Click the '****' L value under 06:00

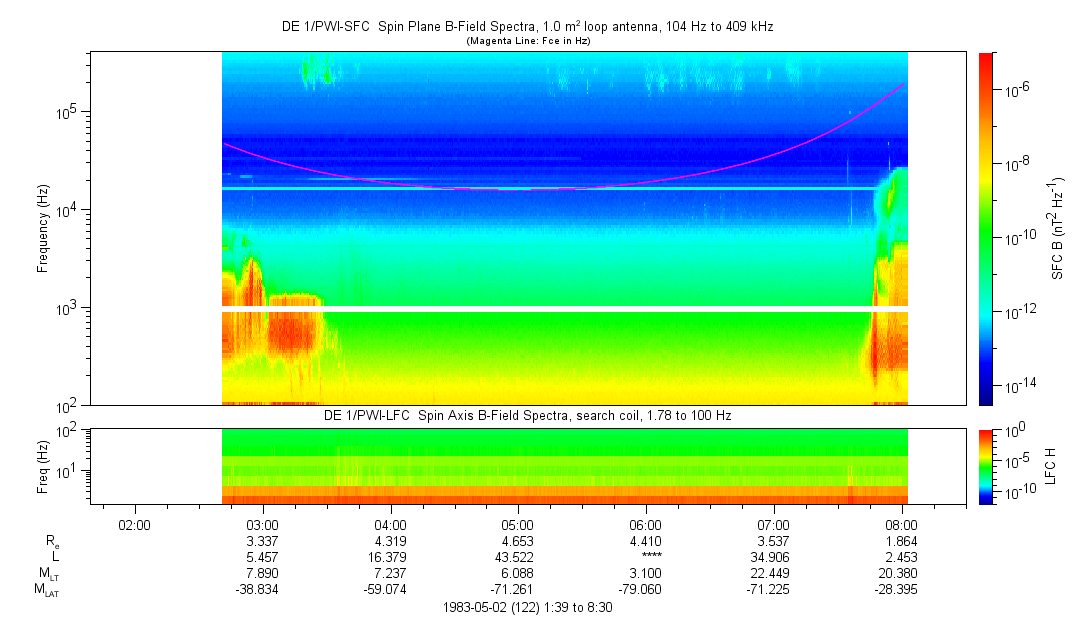646,558
